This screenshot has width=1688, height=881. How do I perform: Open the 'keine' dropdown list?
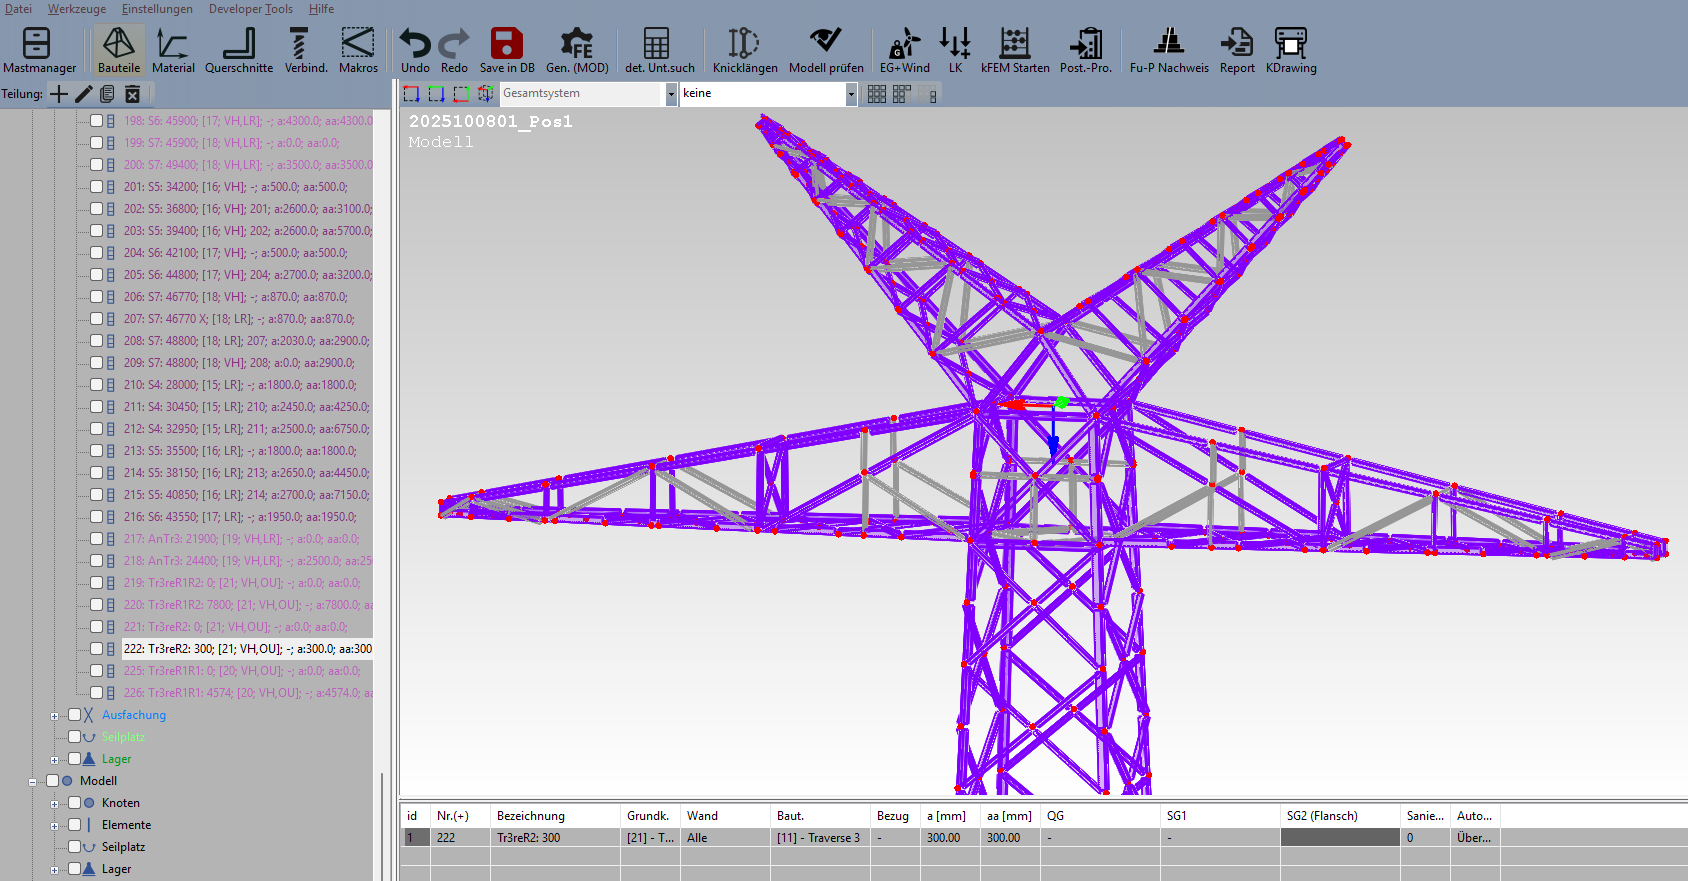click(851, 94)
